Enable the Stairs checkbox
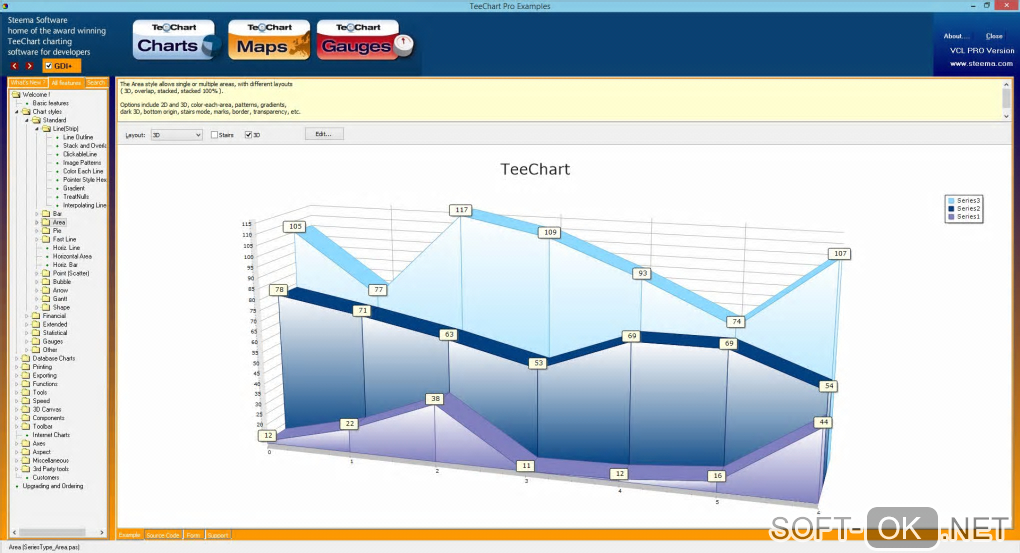 pos(214,135)
